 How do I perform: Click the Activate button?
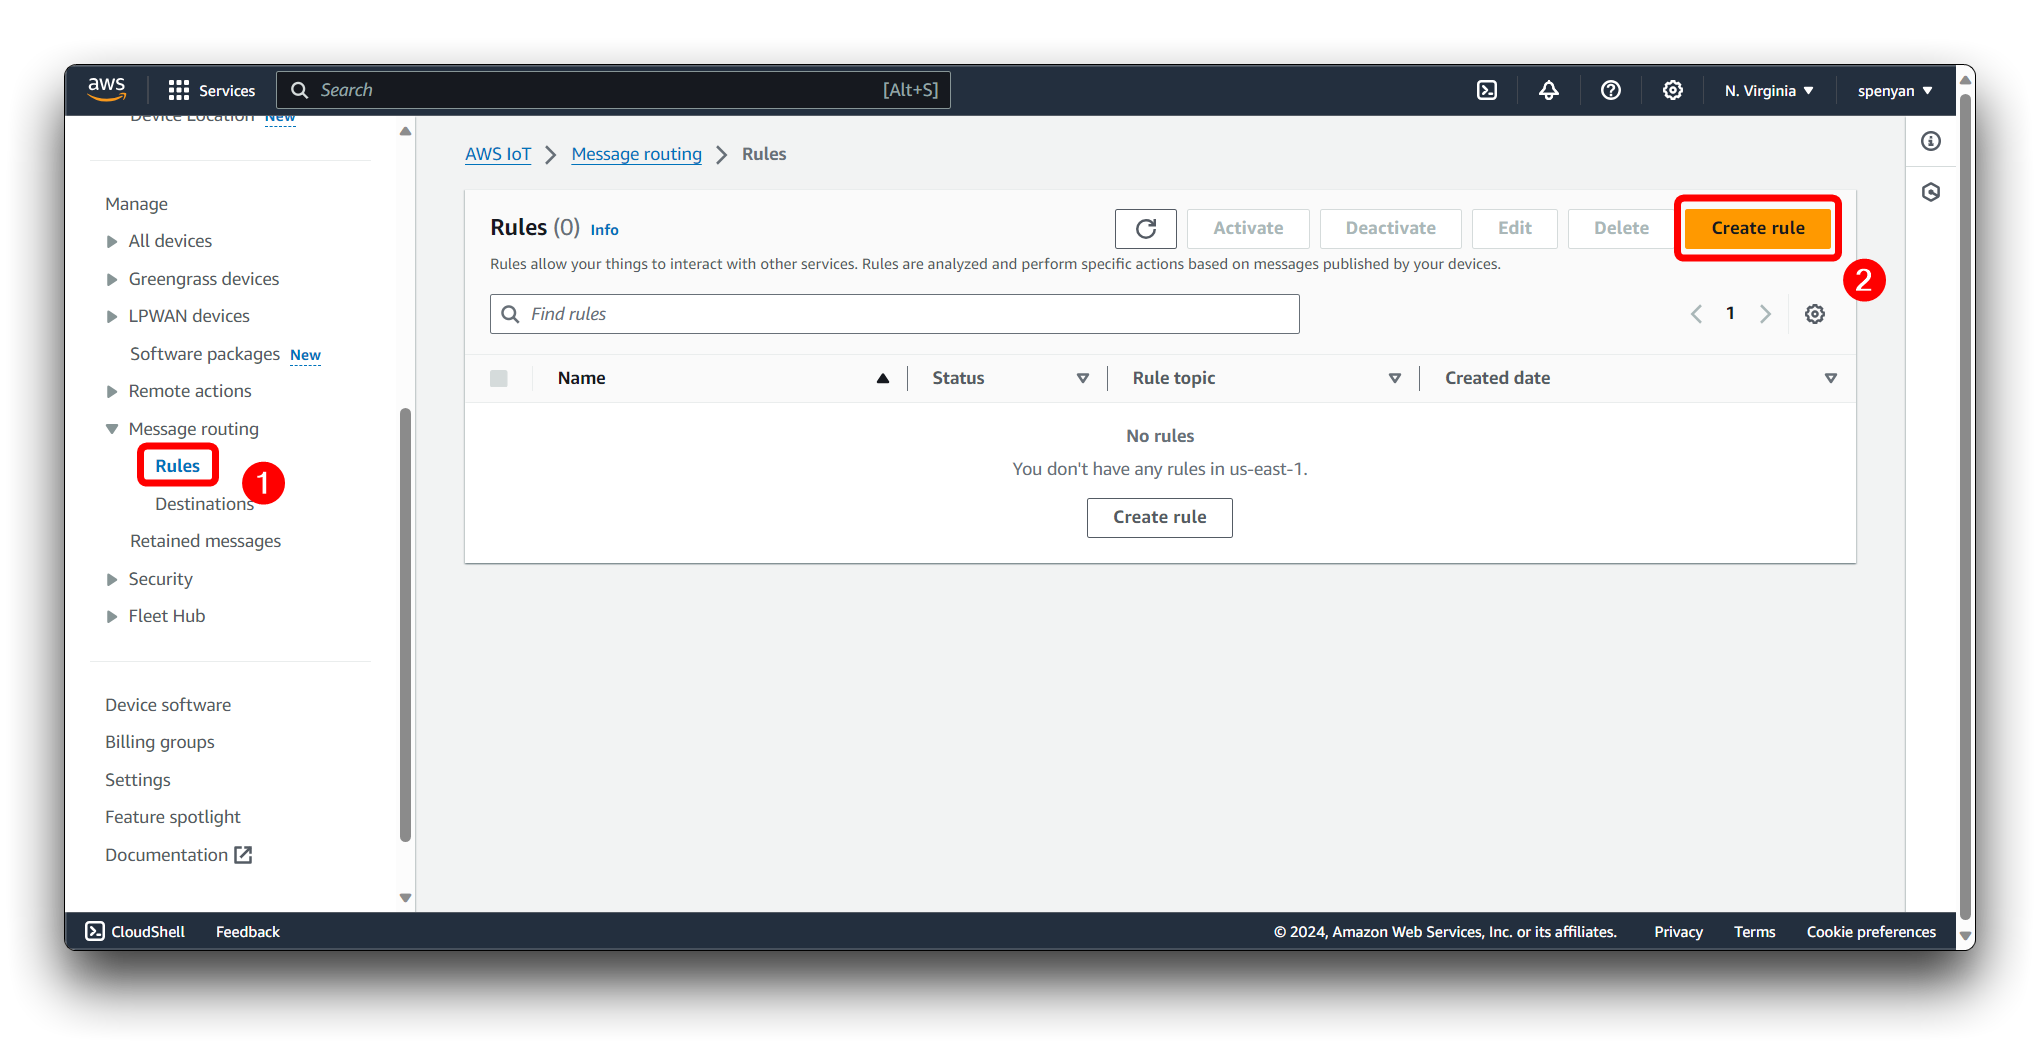pyautogui.click(x=1248, y=228)
